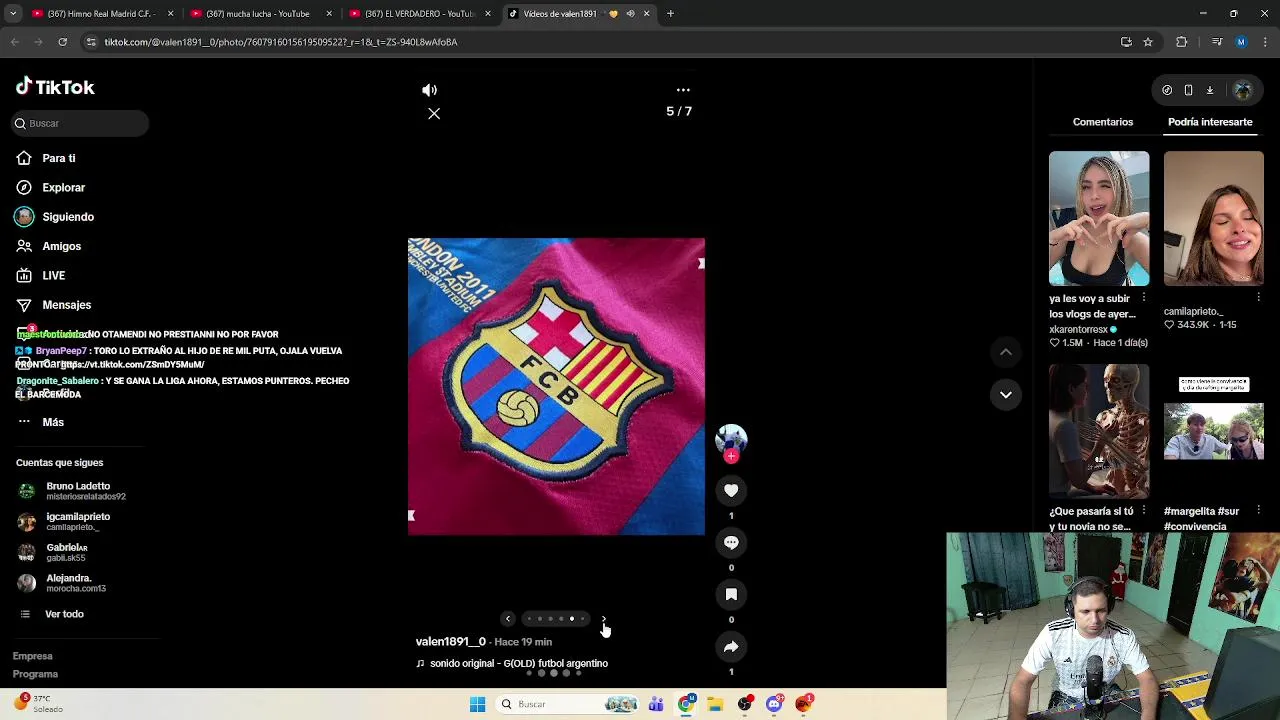Click the TikTok logo
The height and width of the screenshot is (720, 1280).
point(55,87)
